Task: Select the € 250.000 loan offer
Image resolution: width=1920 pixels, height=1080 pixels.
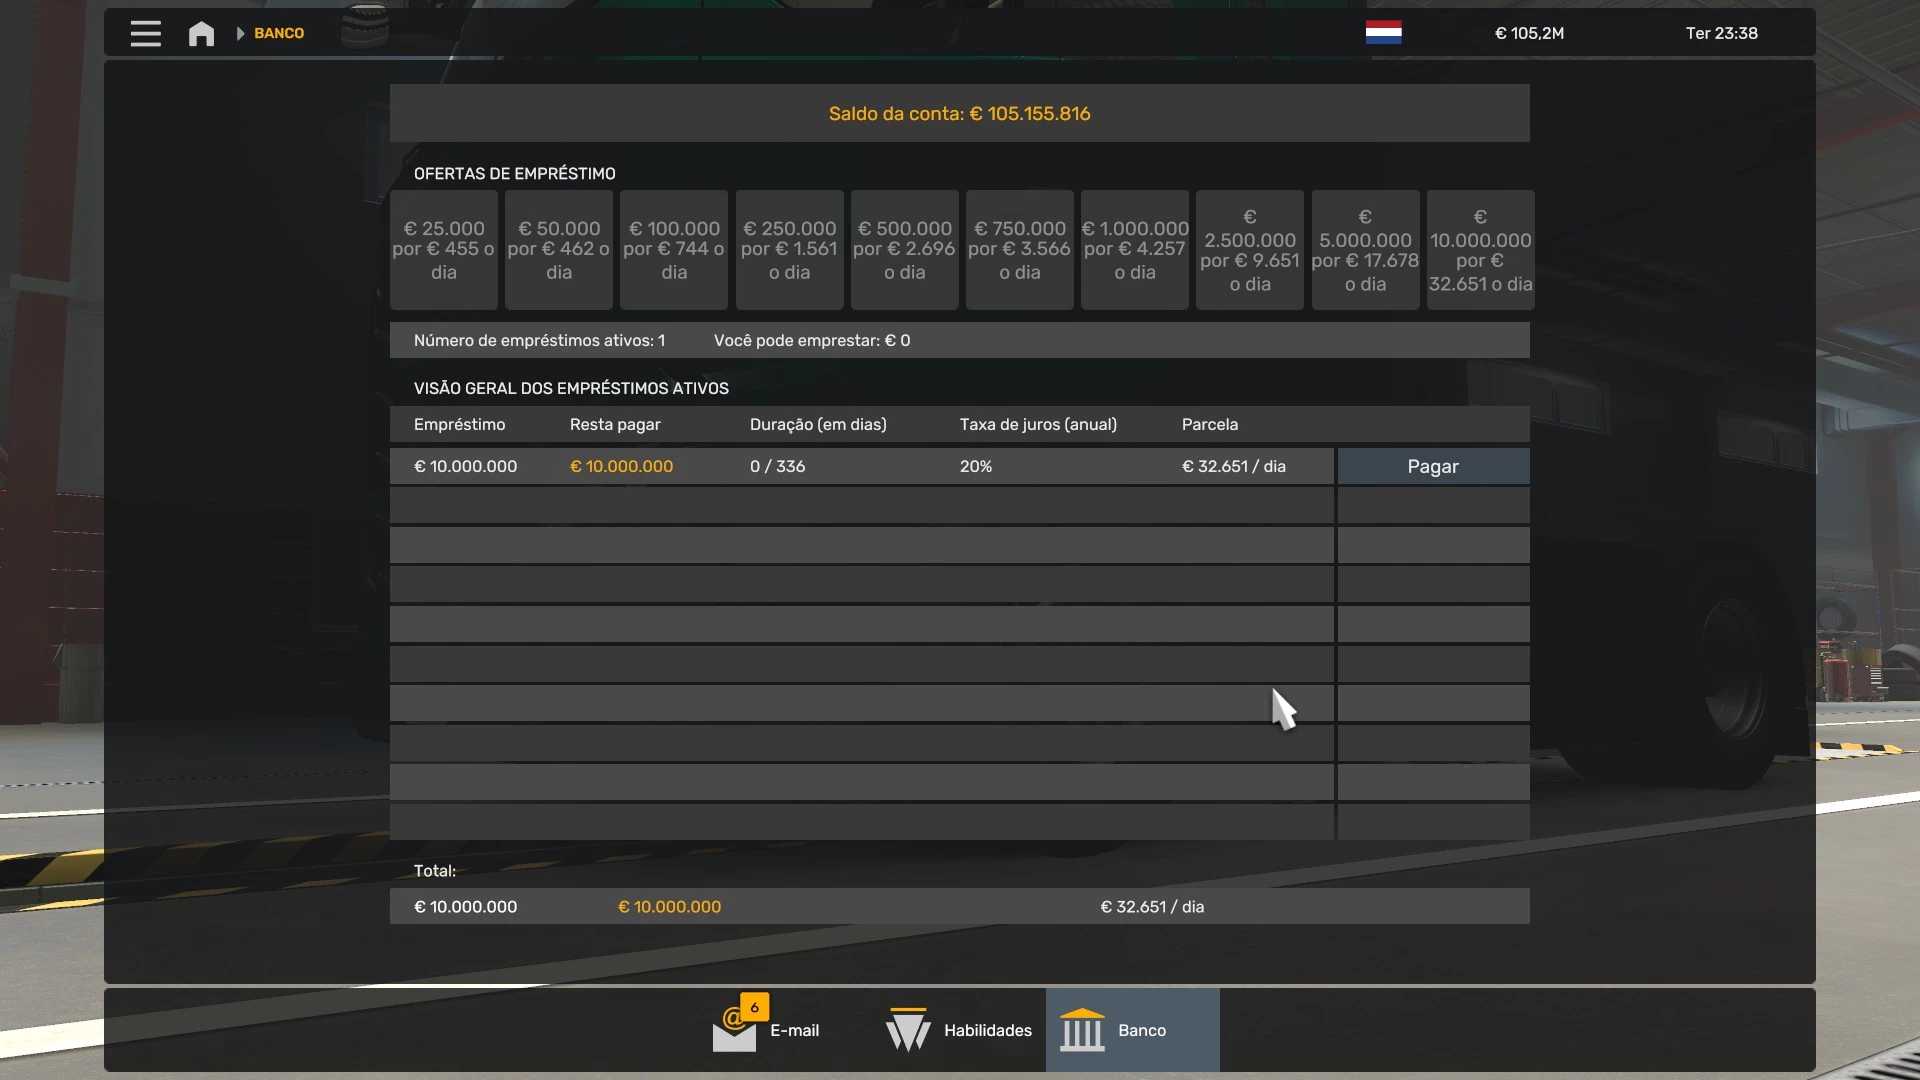Action: (x=789, y=250)
